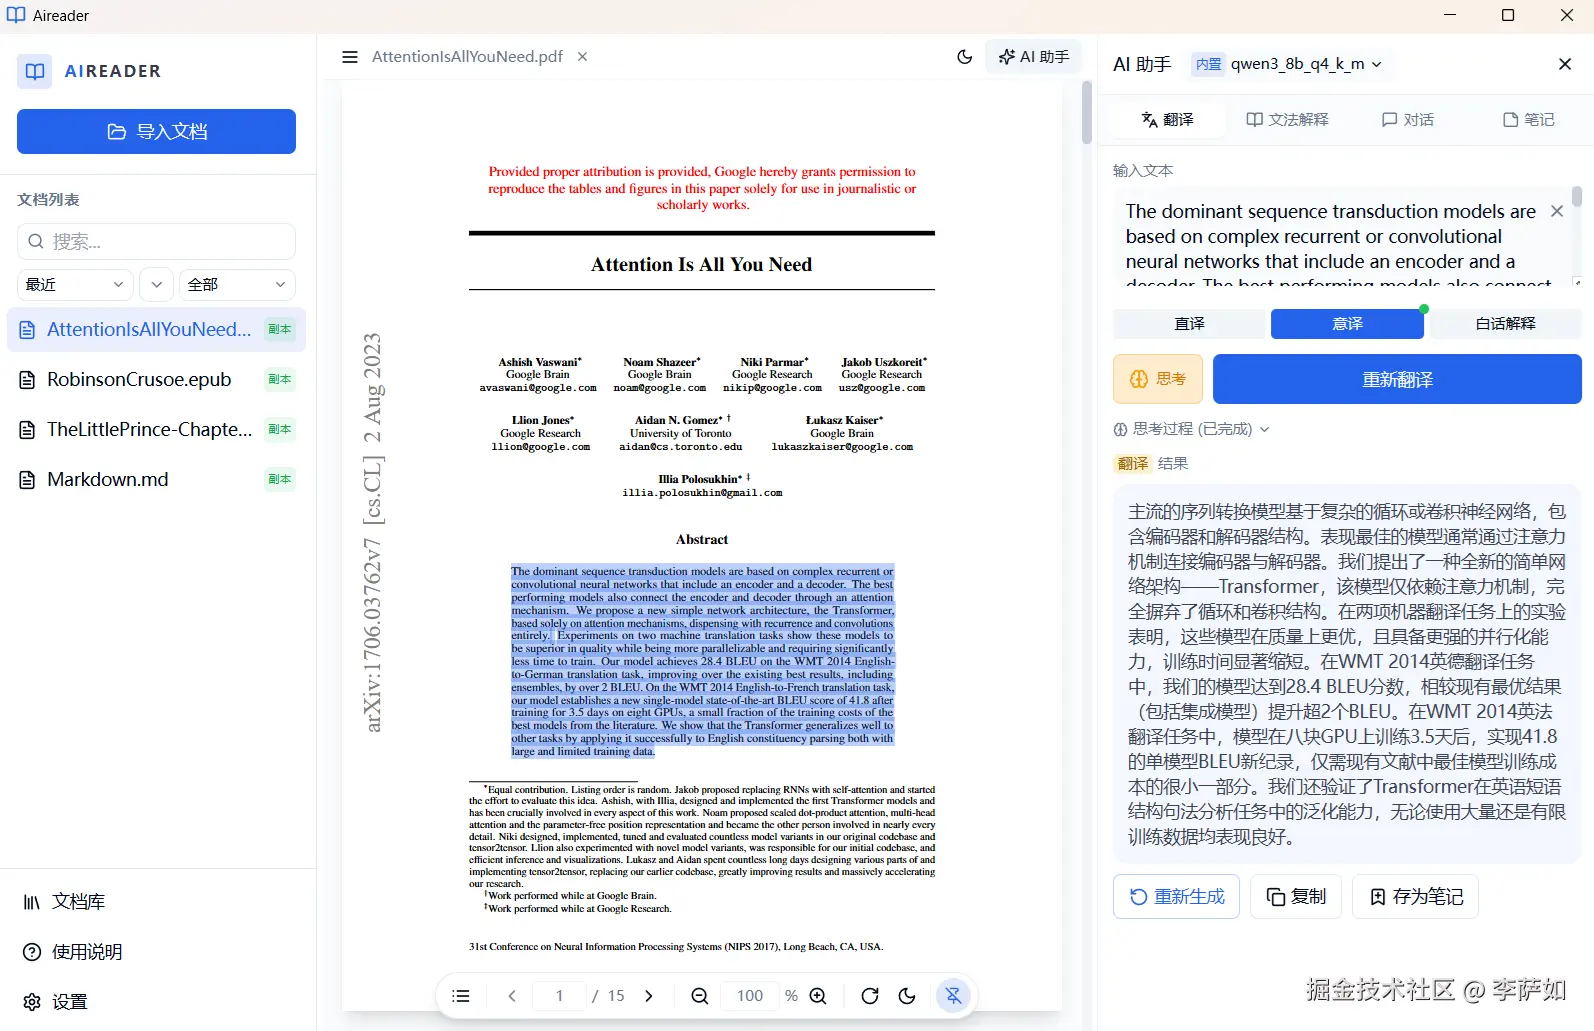The image size is (1594, 1031).
Task: Click the 输入文本 label
Action: (1143, 170)
